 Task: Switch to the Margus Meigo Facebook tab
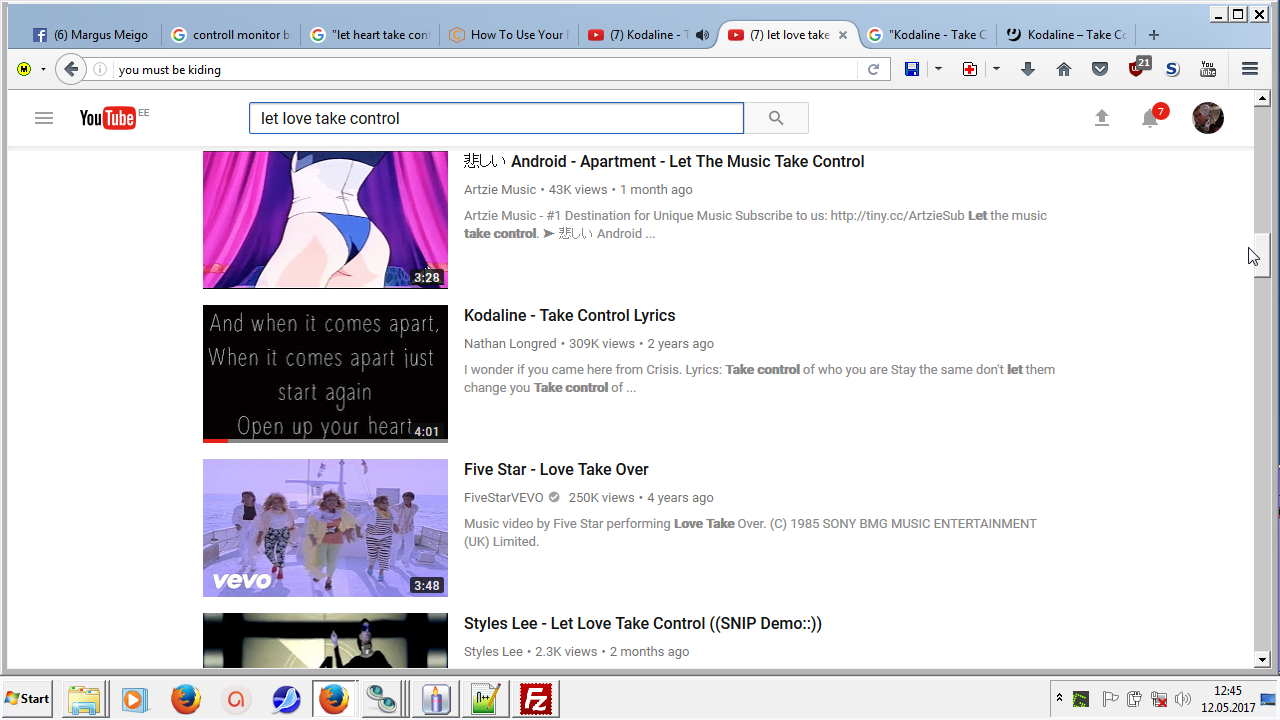click(x=91, y=35)
